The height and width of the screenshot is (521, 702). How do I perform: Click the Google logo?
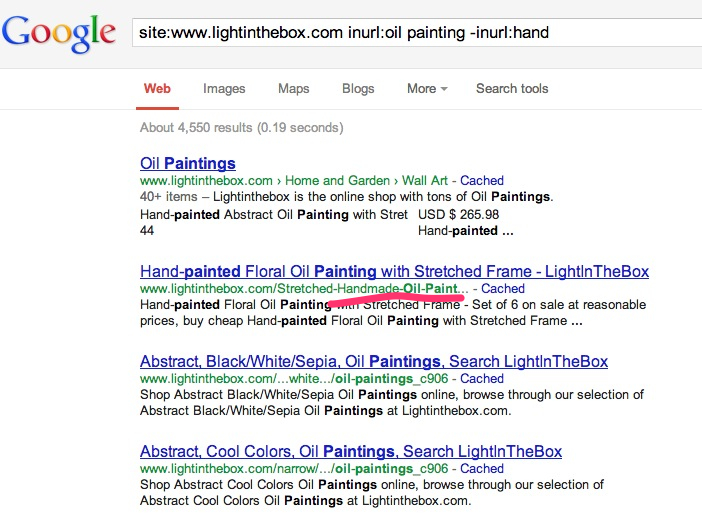[x=59, y=33]
